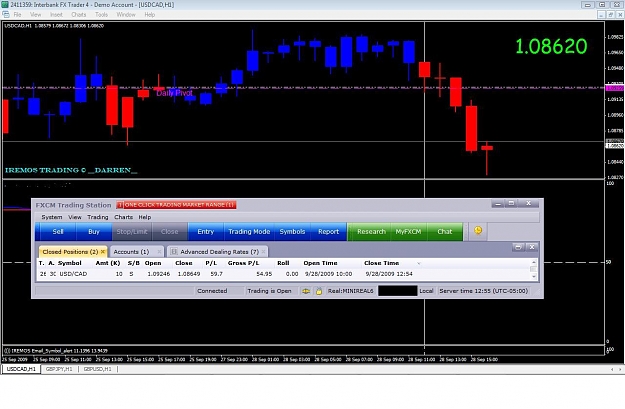Open the green Chat button
Image resolution: width=625 pixels, height=409 pixels.
[x=444, y=232]
